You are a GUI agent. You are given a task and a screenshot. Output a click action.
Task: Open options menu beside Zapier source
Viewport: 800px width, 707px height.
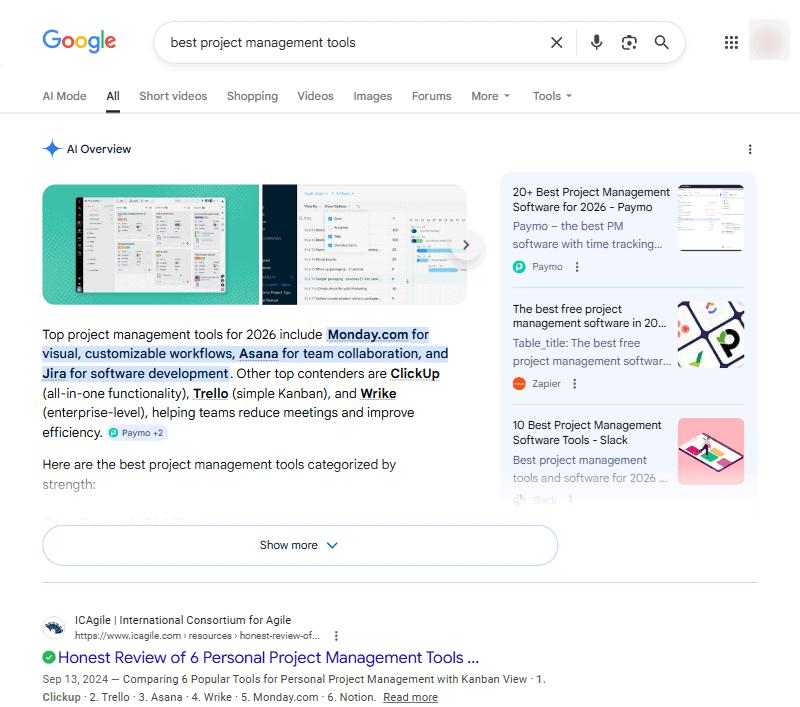coord(574,383)
